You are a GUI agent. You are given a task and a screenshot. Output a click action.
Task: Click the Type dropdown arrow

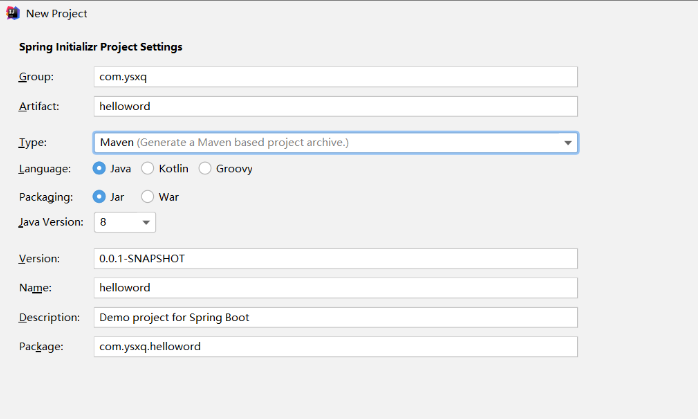click(x=568, y=143)
